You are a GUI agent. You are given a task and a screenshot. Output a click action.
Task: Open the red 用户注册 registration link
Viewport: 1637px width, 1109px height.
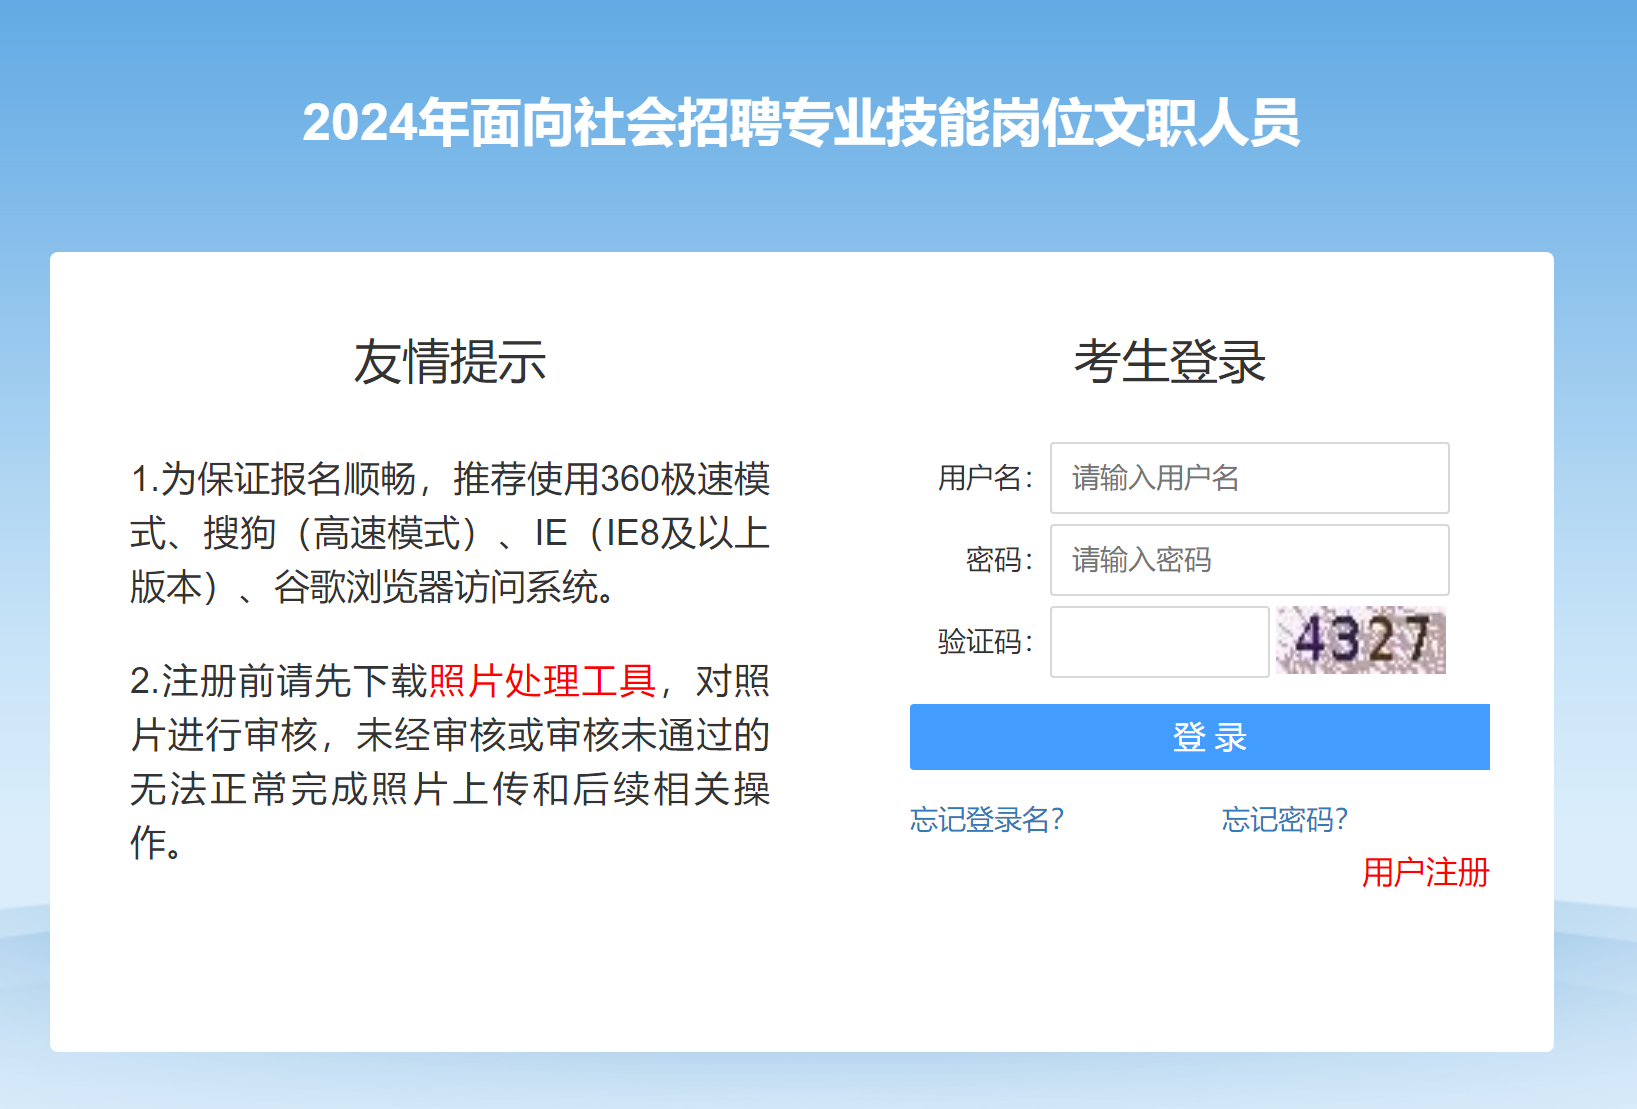tap(1425, 873)
